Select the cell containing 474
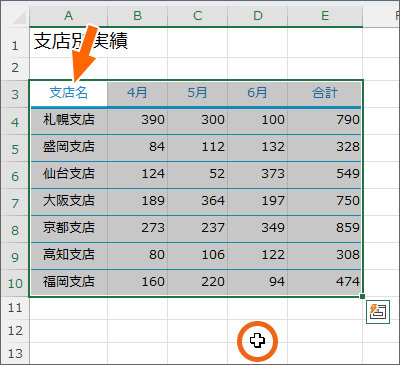 click(325, 283)
